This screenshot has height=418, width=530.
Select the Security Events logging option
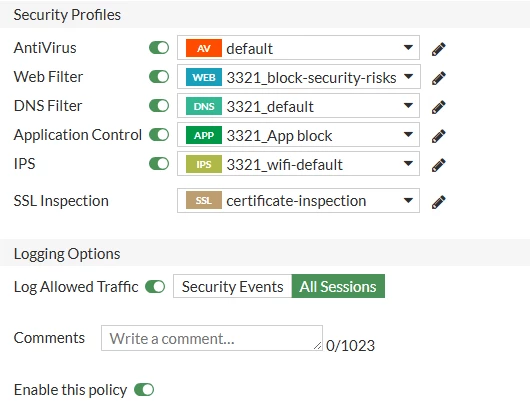[x=233, y=286]
